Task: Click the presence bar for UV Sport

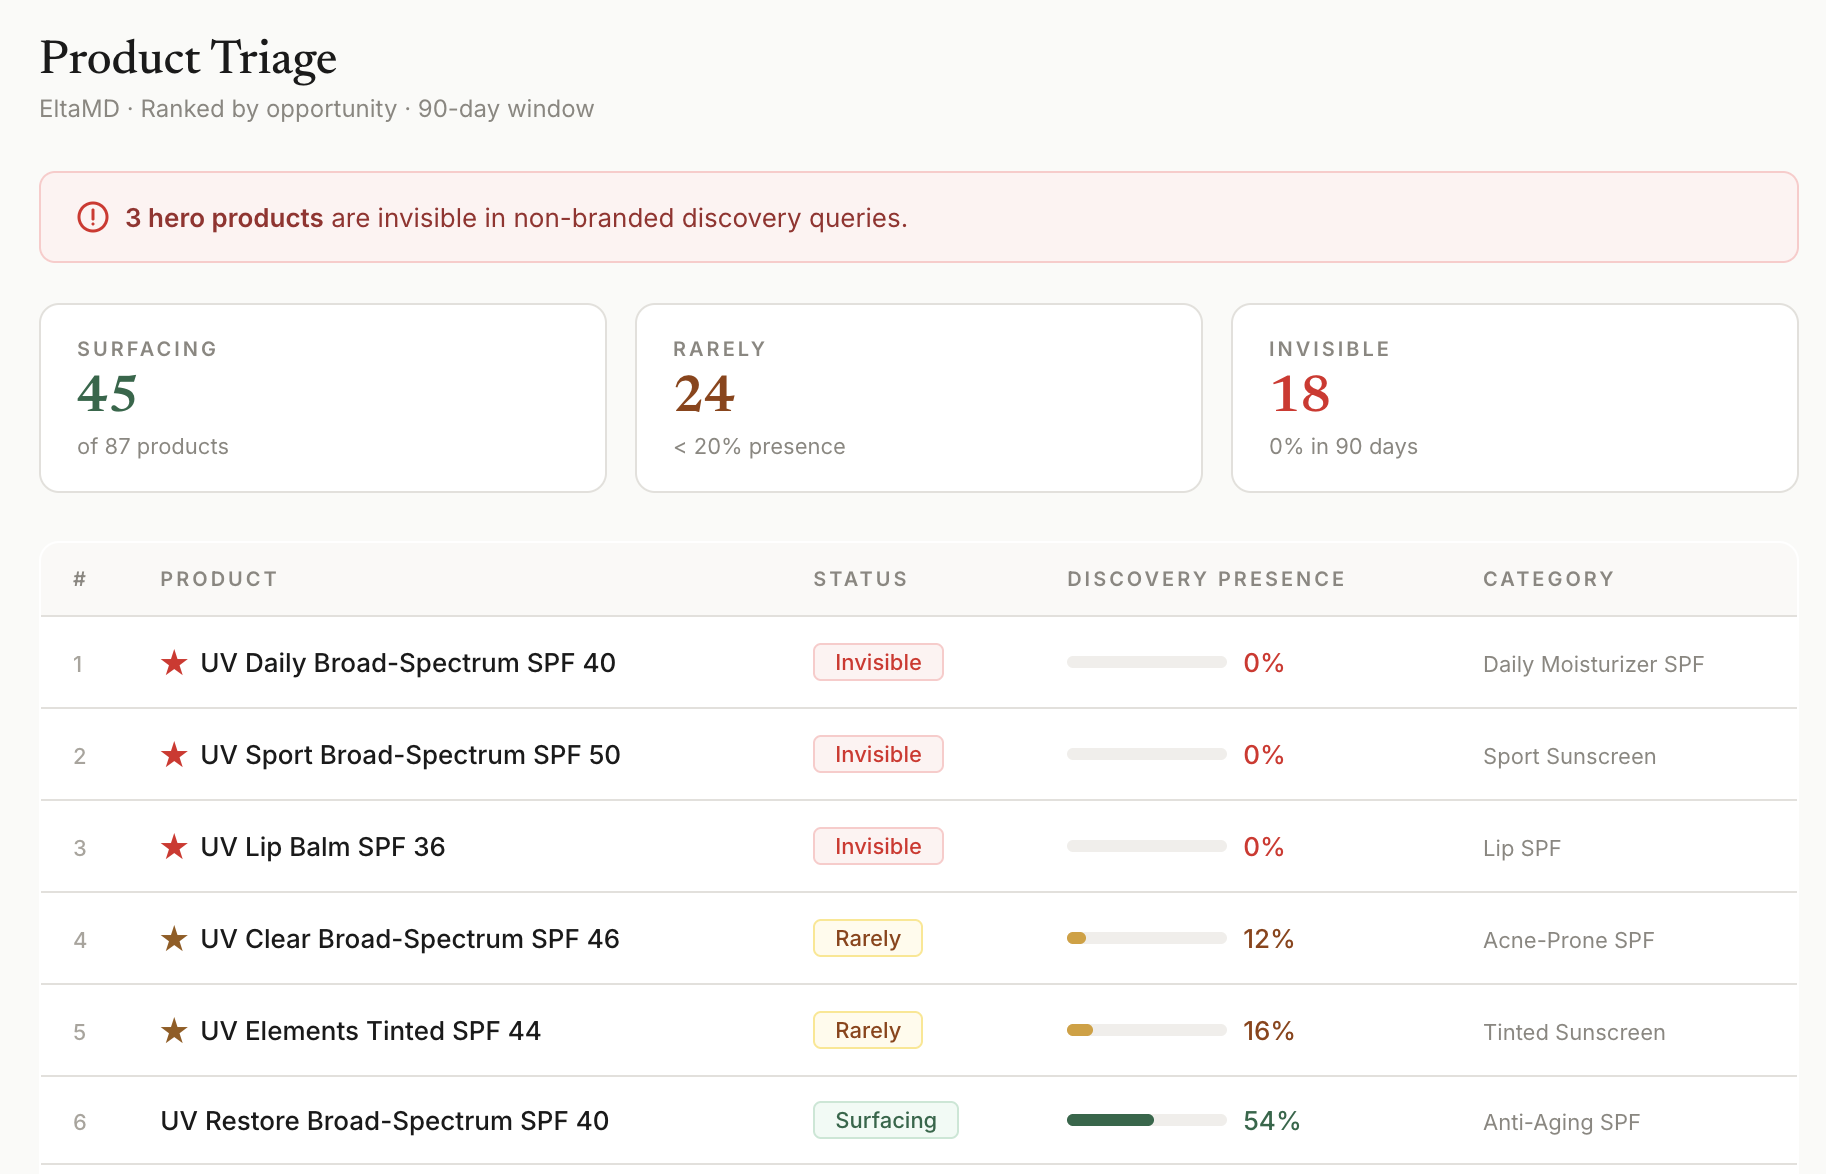Action: point(1147,754)
